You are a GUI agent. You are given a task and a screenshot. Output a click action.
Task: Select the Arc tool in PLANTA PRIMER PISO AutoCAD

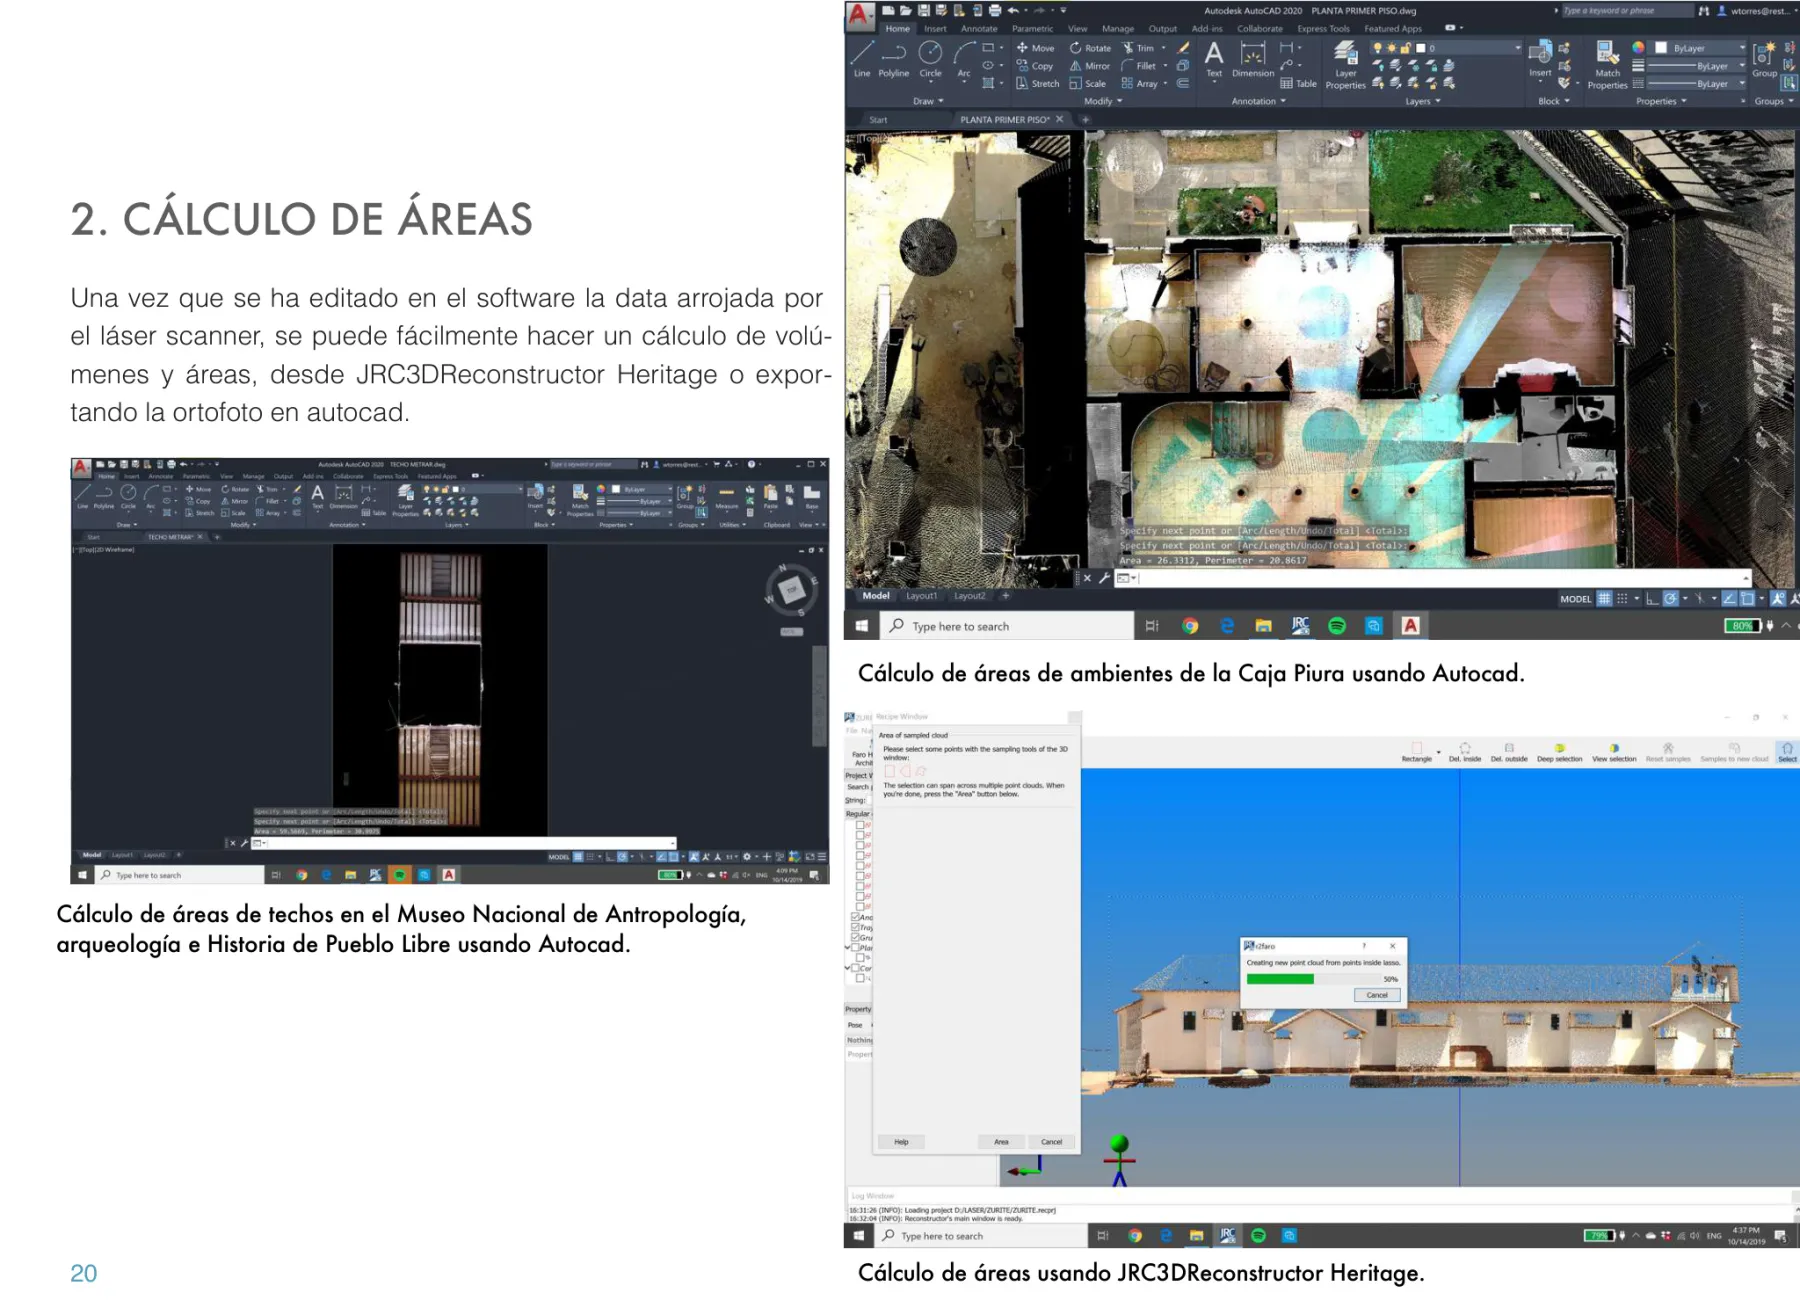click(x=964, y=59)
